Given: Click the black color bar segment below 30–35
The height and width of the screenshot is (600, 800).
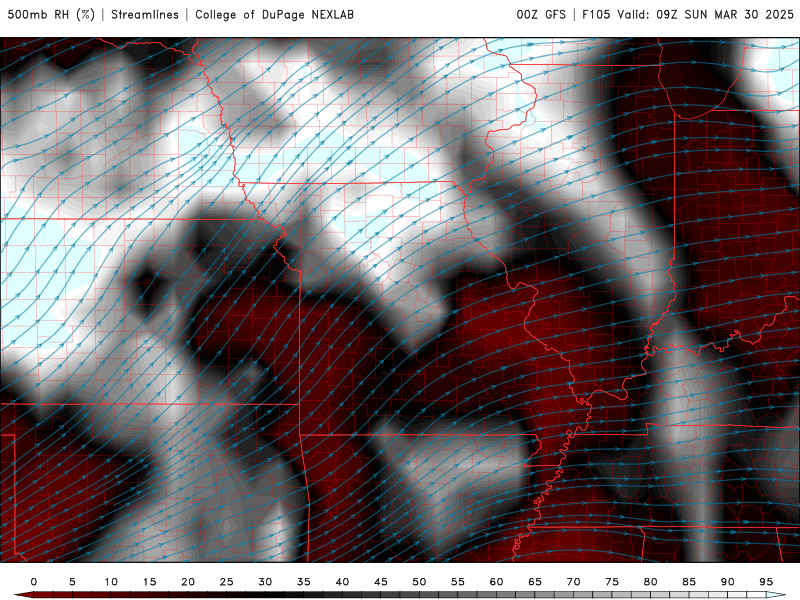Looking at the screenshot, I should click(284, 595).
